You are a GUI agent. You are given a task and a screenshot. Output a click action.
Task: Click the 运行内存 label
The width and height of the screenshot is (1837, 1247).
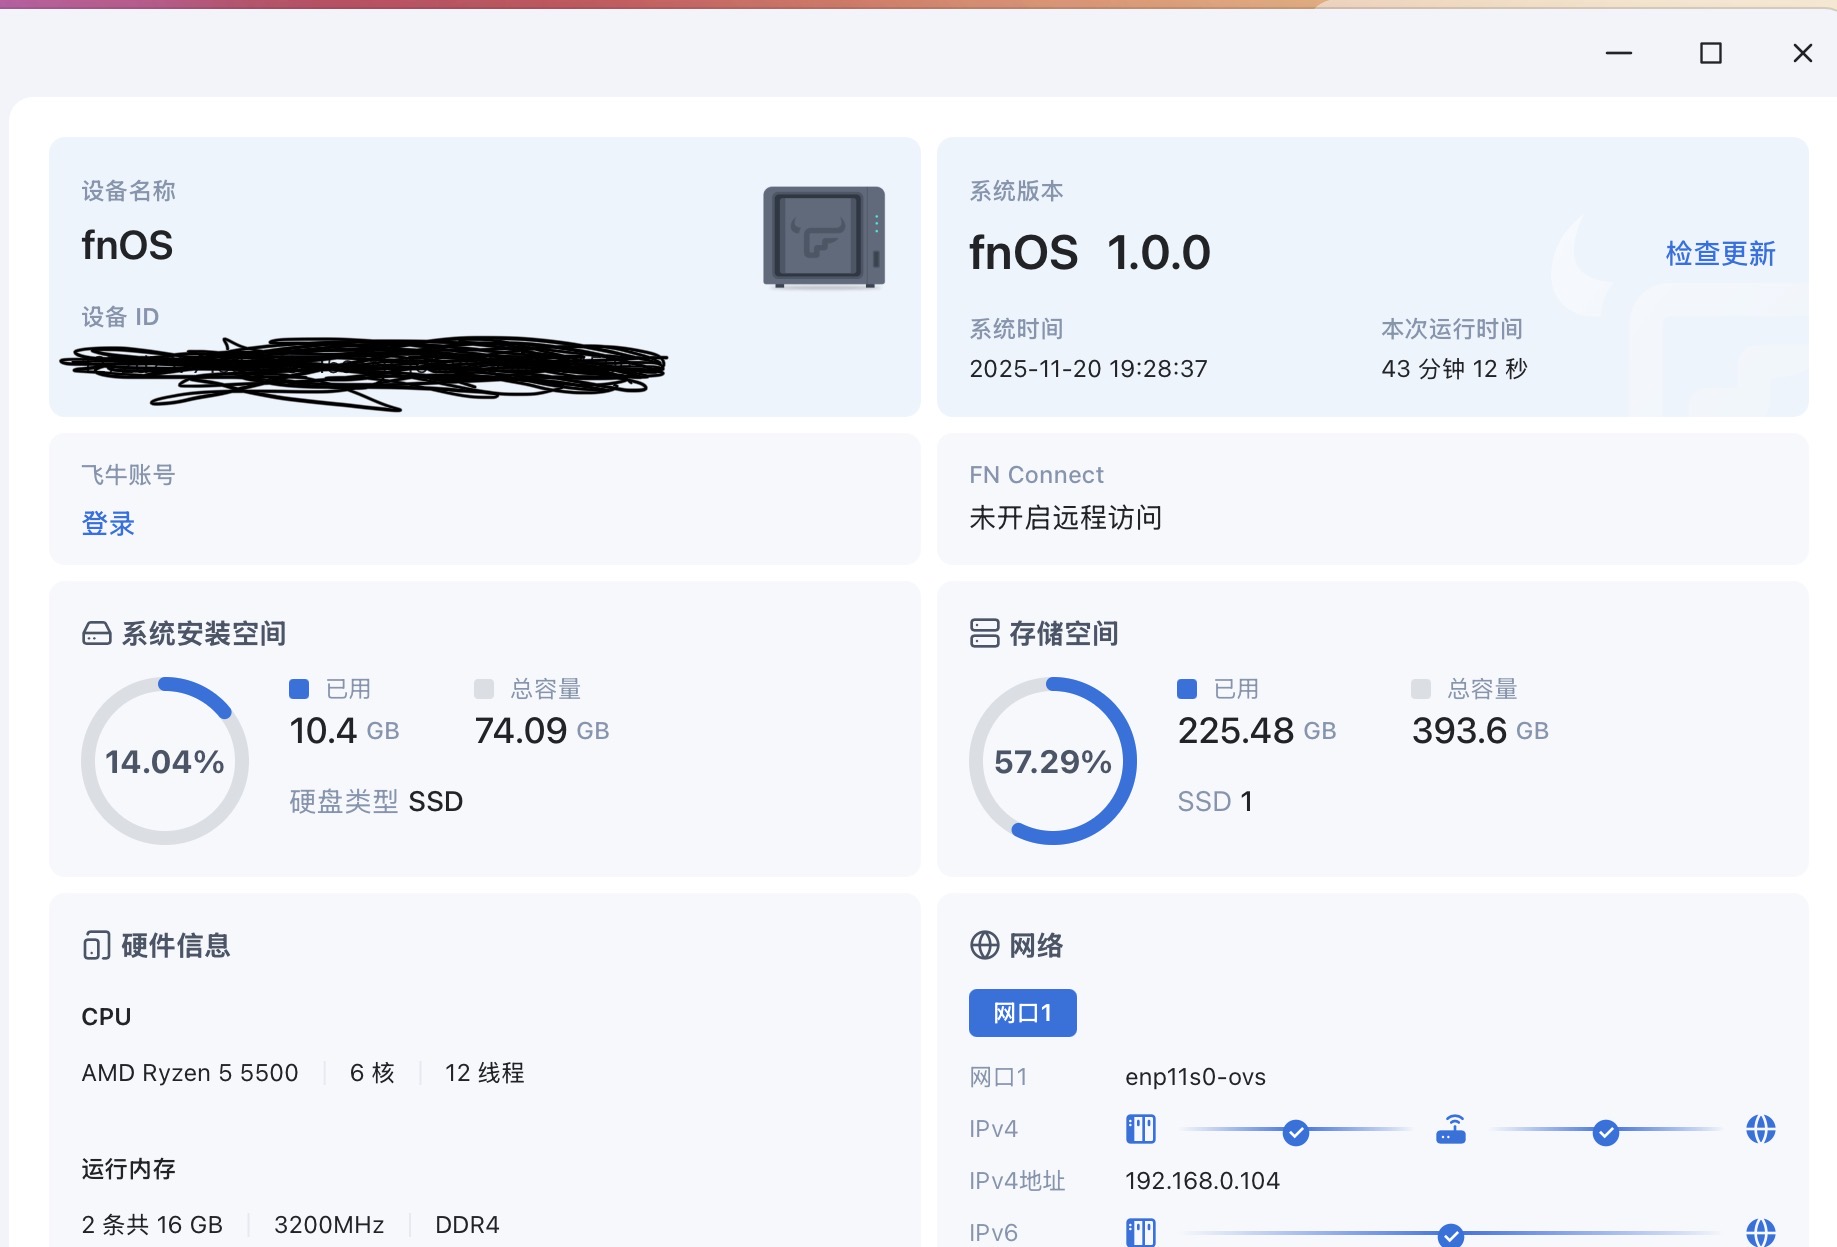coord(128,1169)
